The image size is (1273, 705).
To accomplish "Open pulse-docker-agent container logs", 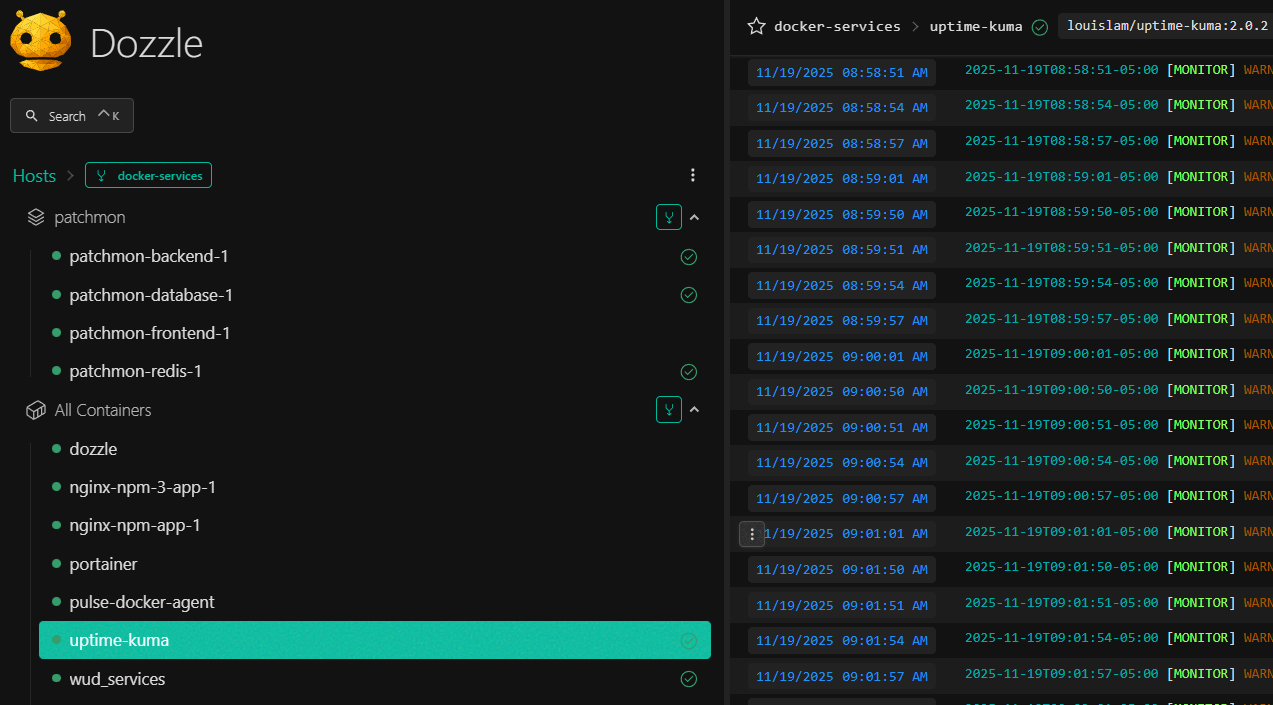I will coord(142,603).
